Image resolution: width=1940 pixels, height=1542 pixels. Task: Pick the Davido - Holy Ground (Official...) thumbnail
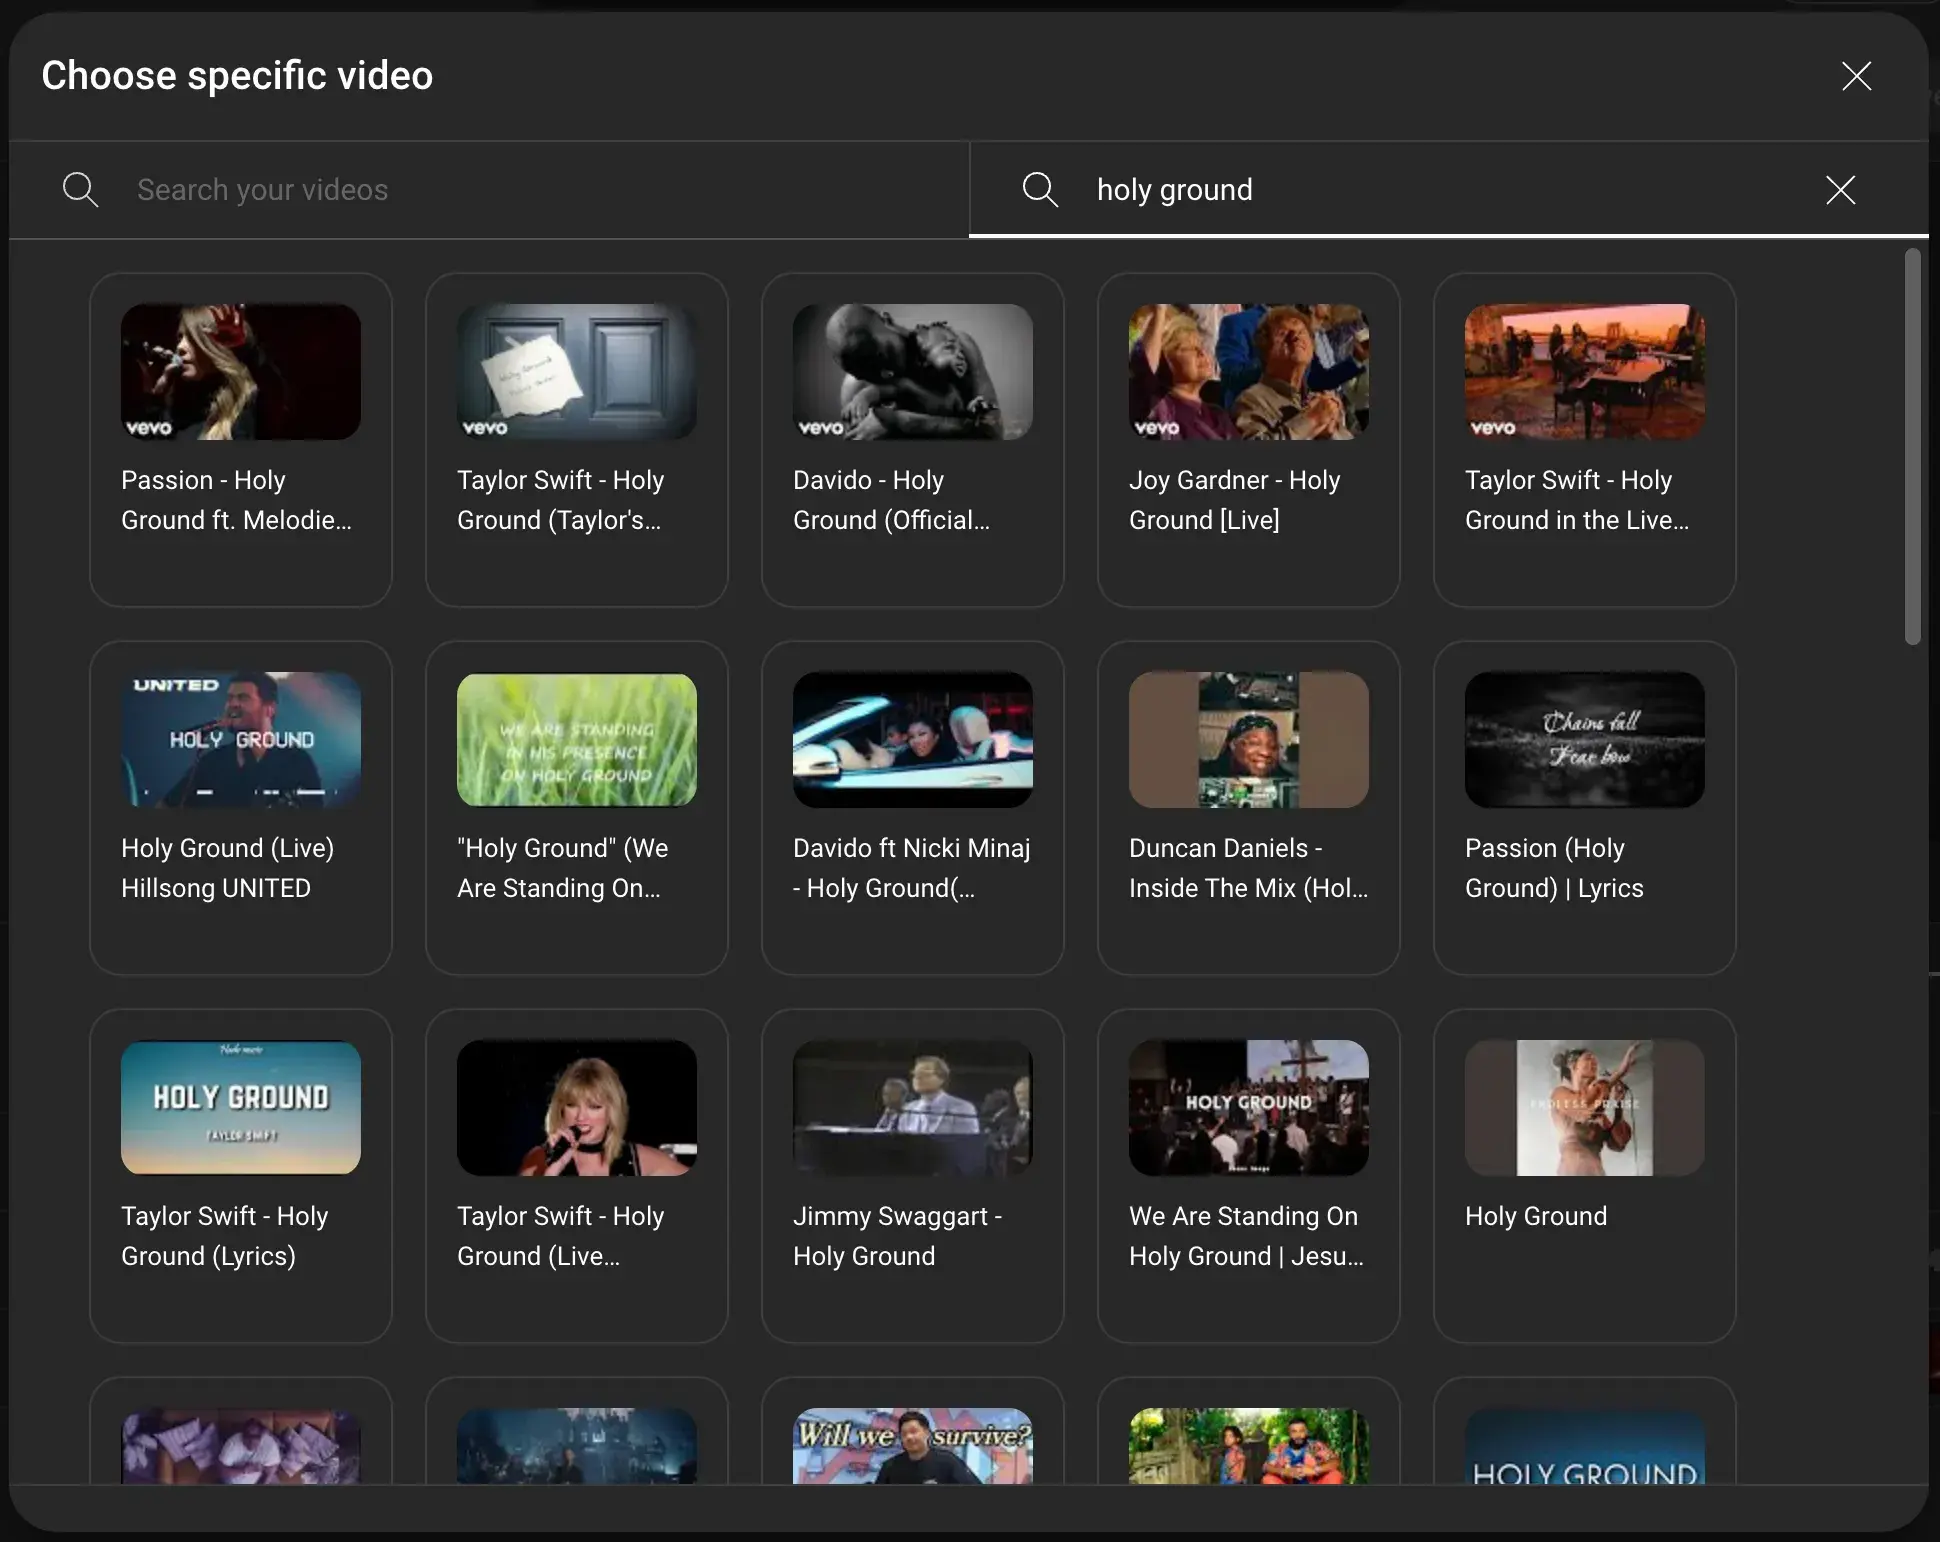click(913, 372)
